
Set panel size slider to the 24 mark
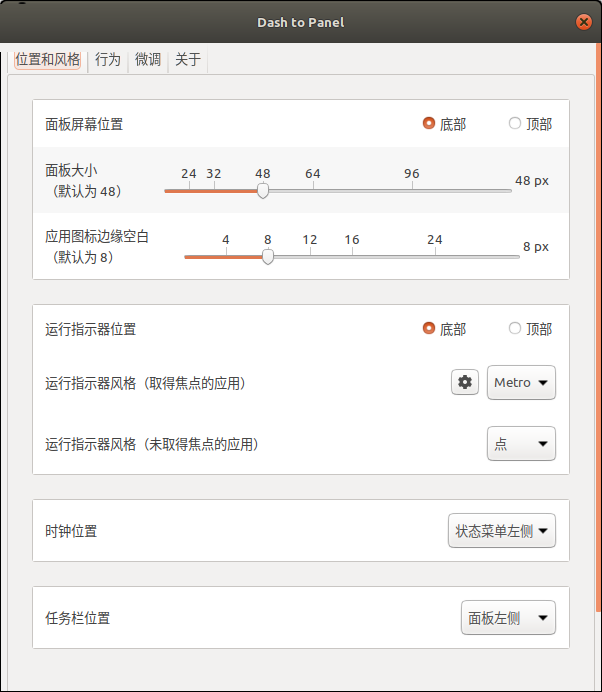tap(189, 190)
